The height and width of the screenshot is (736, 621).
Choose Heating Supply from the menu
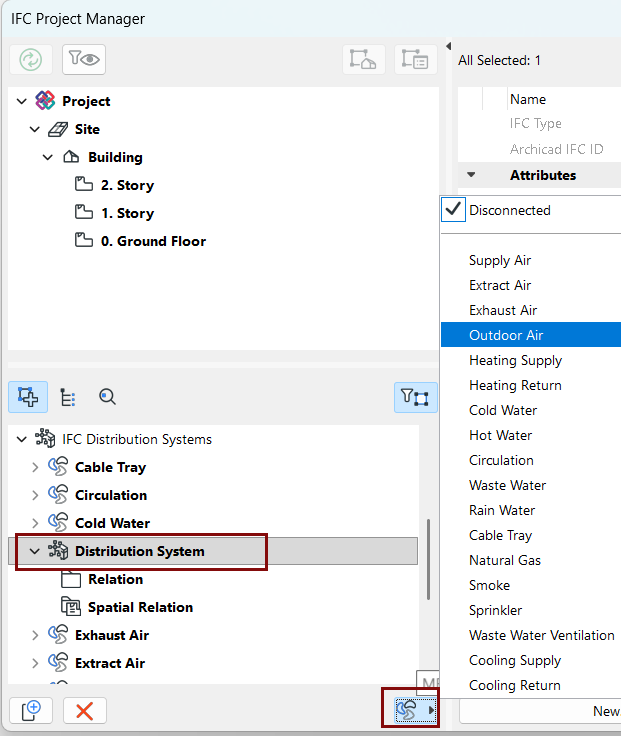coord(530,360)
